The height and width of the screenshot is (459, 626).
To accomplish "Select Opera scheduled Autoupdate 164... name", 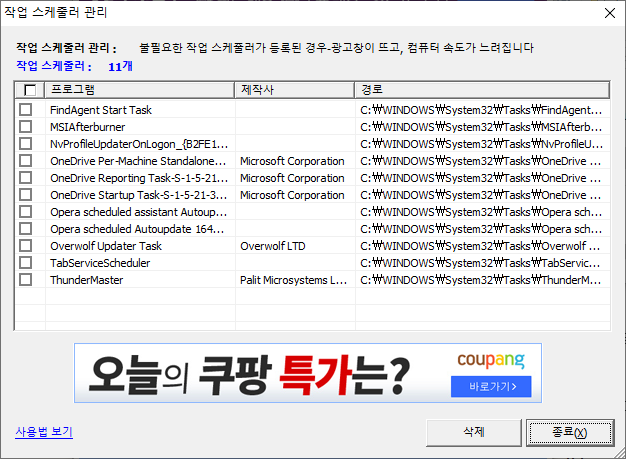I will (x=137, y=229).
